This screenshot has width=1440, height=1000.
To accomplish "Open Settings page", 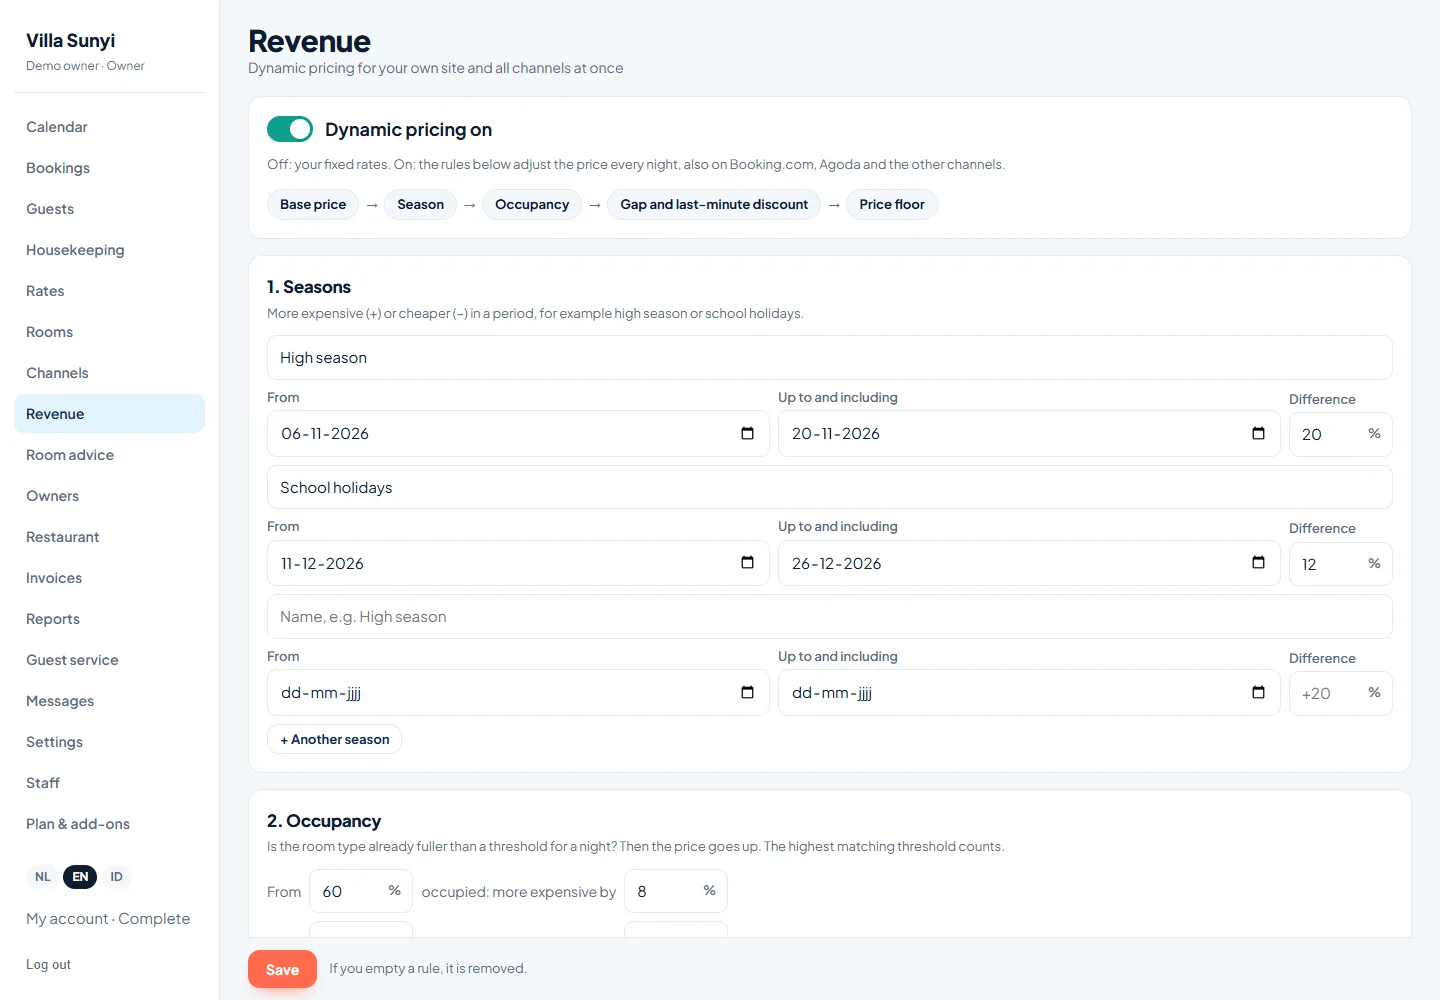I will (x=109, y=742).
